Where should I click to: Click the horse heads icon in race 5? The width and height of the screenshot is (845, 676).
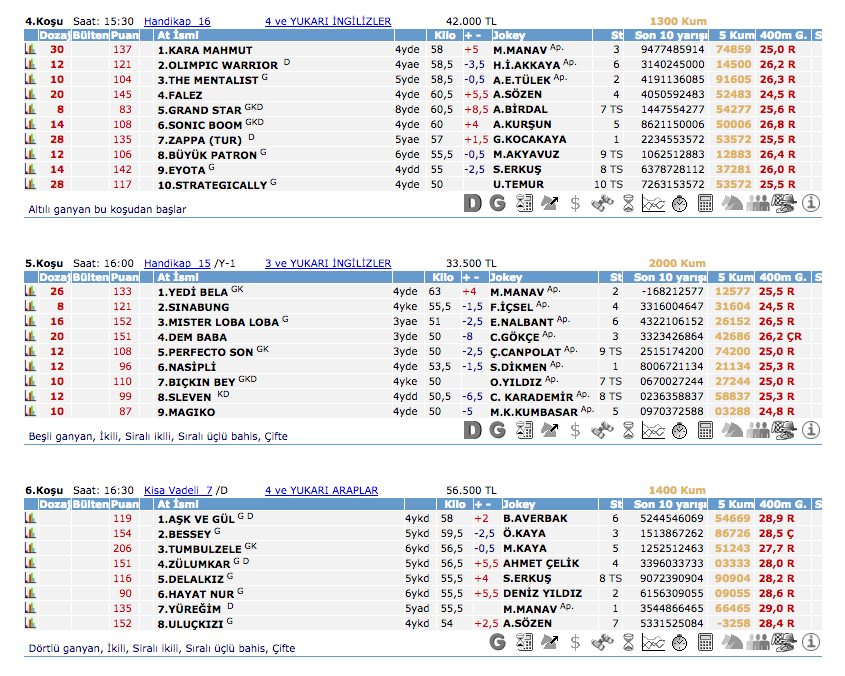[732, 430]
